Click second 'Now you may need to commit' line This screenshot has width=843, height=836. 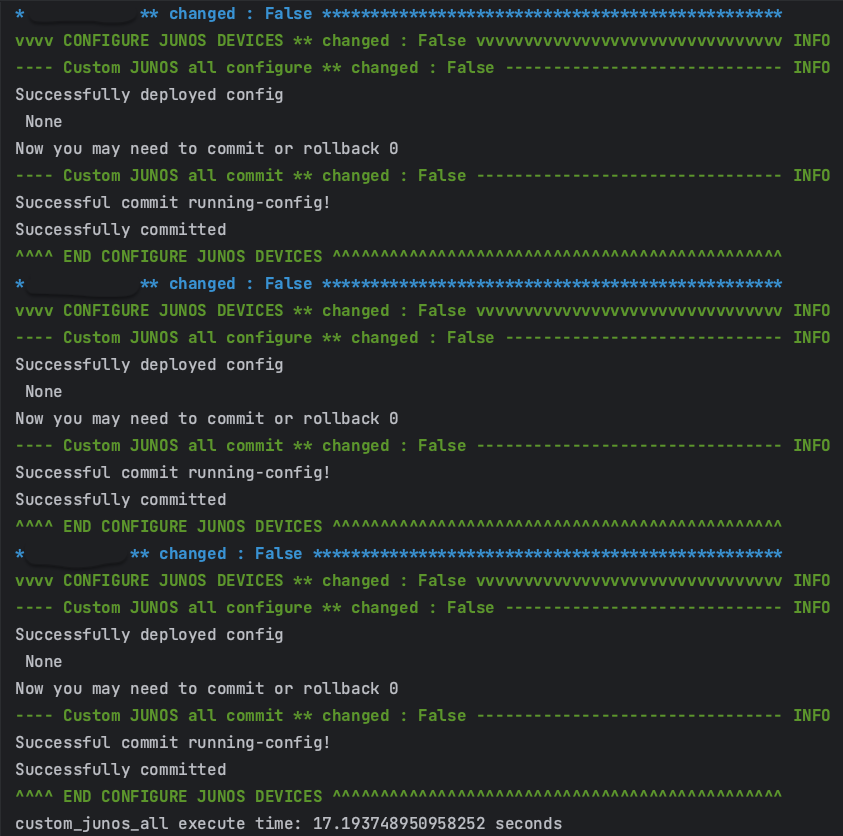[206, 419]
